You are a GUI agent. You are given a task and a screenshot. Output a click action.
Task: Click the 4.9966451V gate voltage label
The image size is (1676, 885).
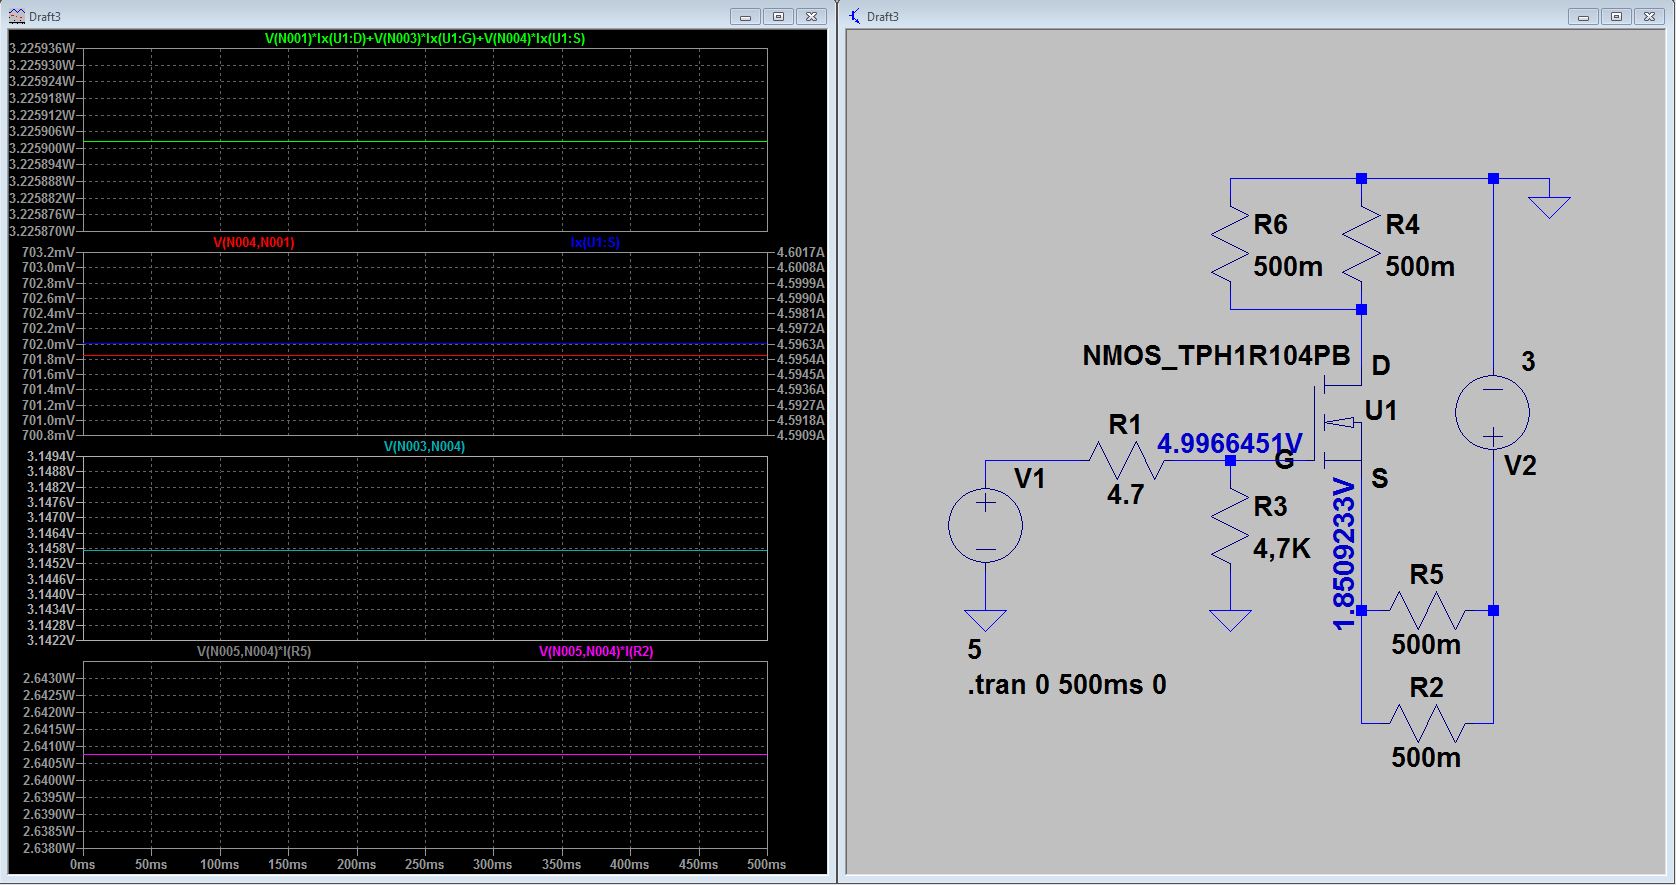tap(1230, 443)
